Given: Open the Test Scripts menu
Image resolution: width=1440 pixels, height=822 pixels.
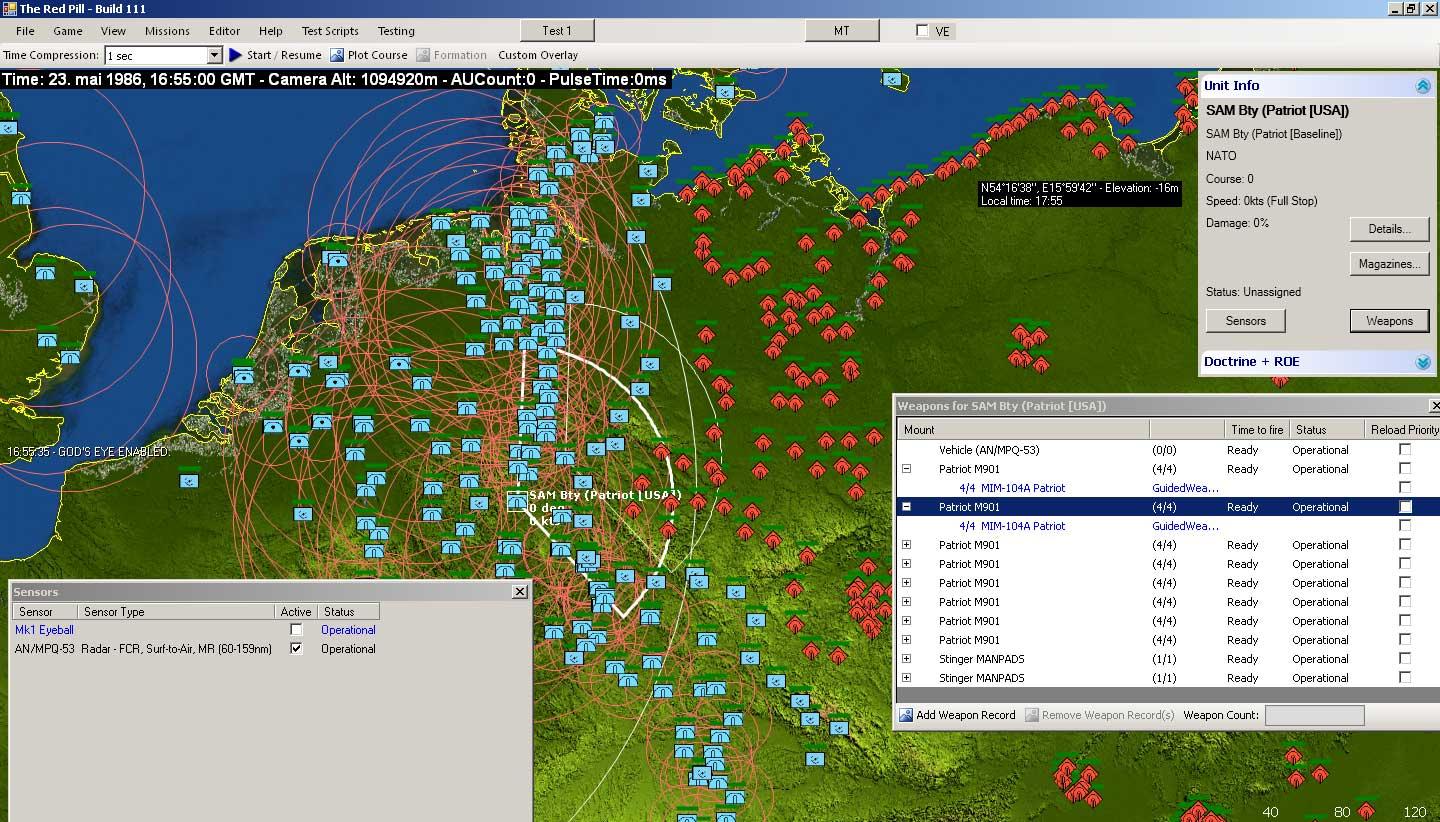Looking at the screenshot, I should point(330,31).
